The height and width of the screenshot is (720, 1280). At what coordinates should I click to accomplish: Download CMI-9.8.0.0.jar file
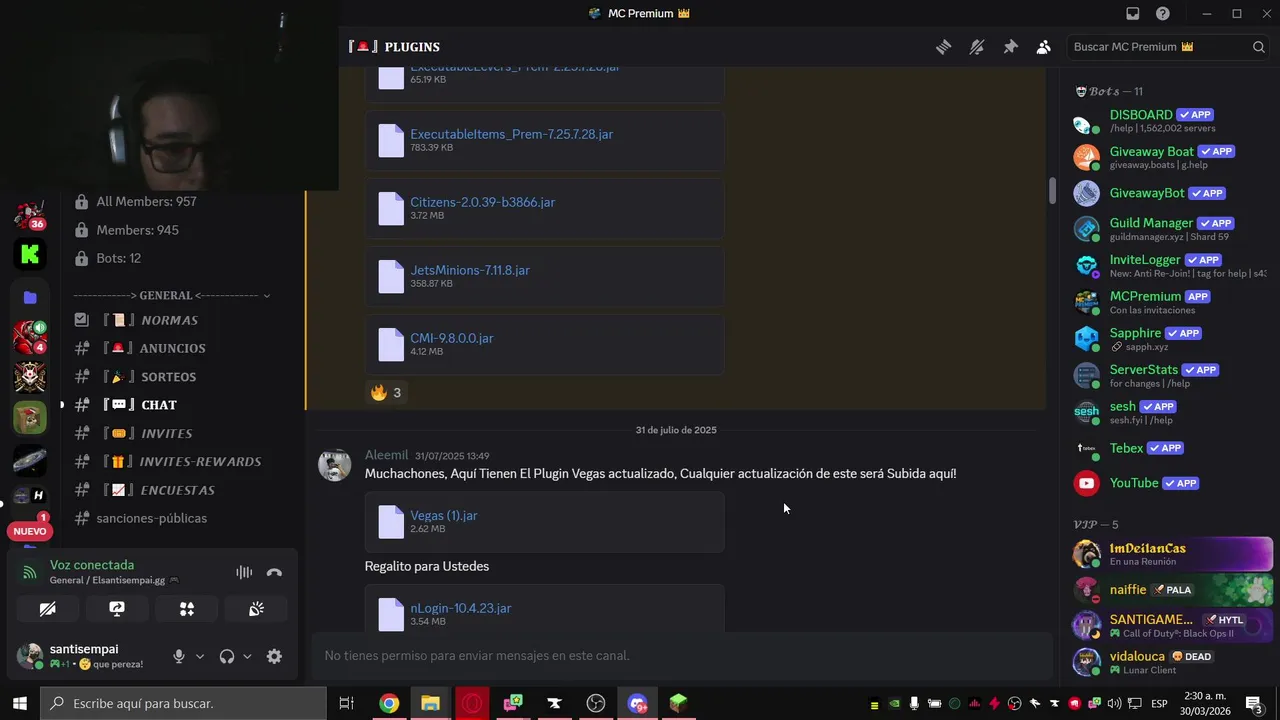[452, 338]
